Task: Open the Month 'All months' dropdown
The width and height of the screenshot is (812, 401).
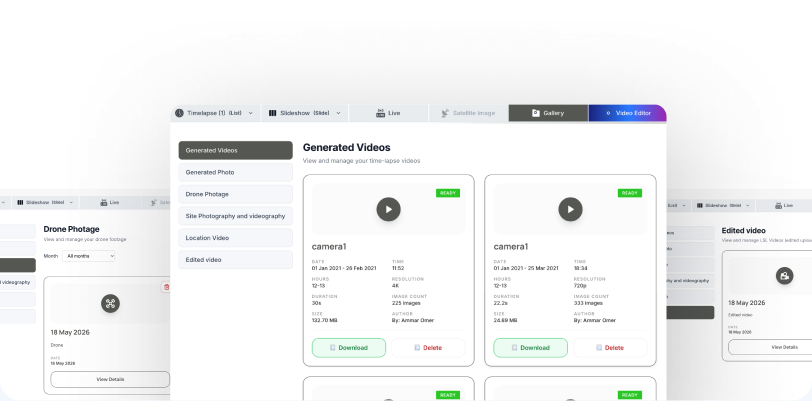Action: (89, 256)
